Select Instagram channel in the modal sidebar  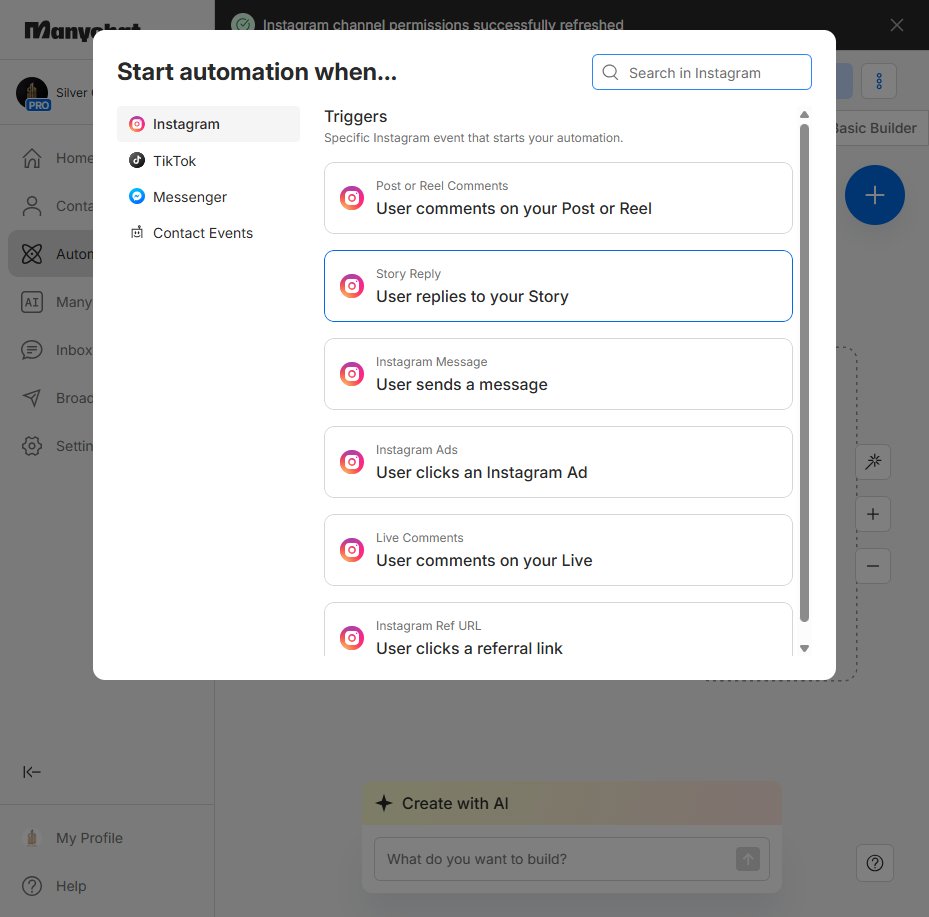pyautogui.click(x=208, y=124)
